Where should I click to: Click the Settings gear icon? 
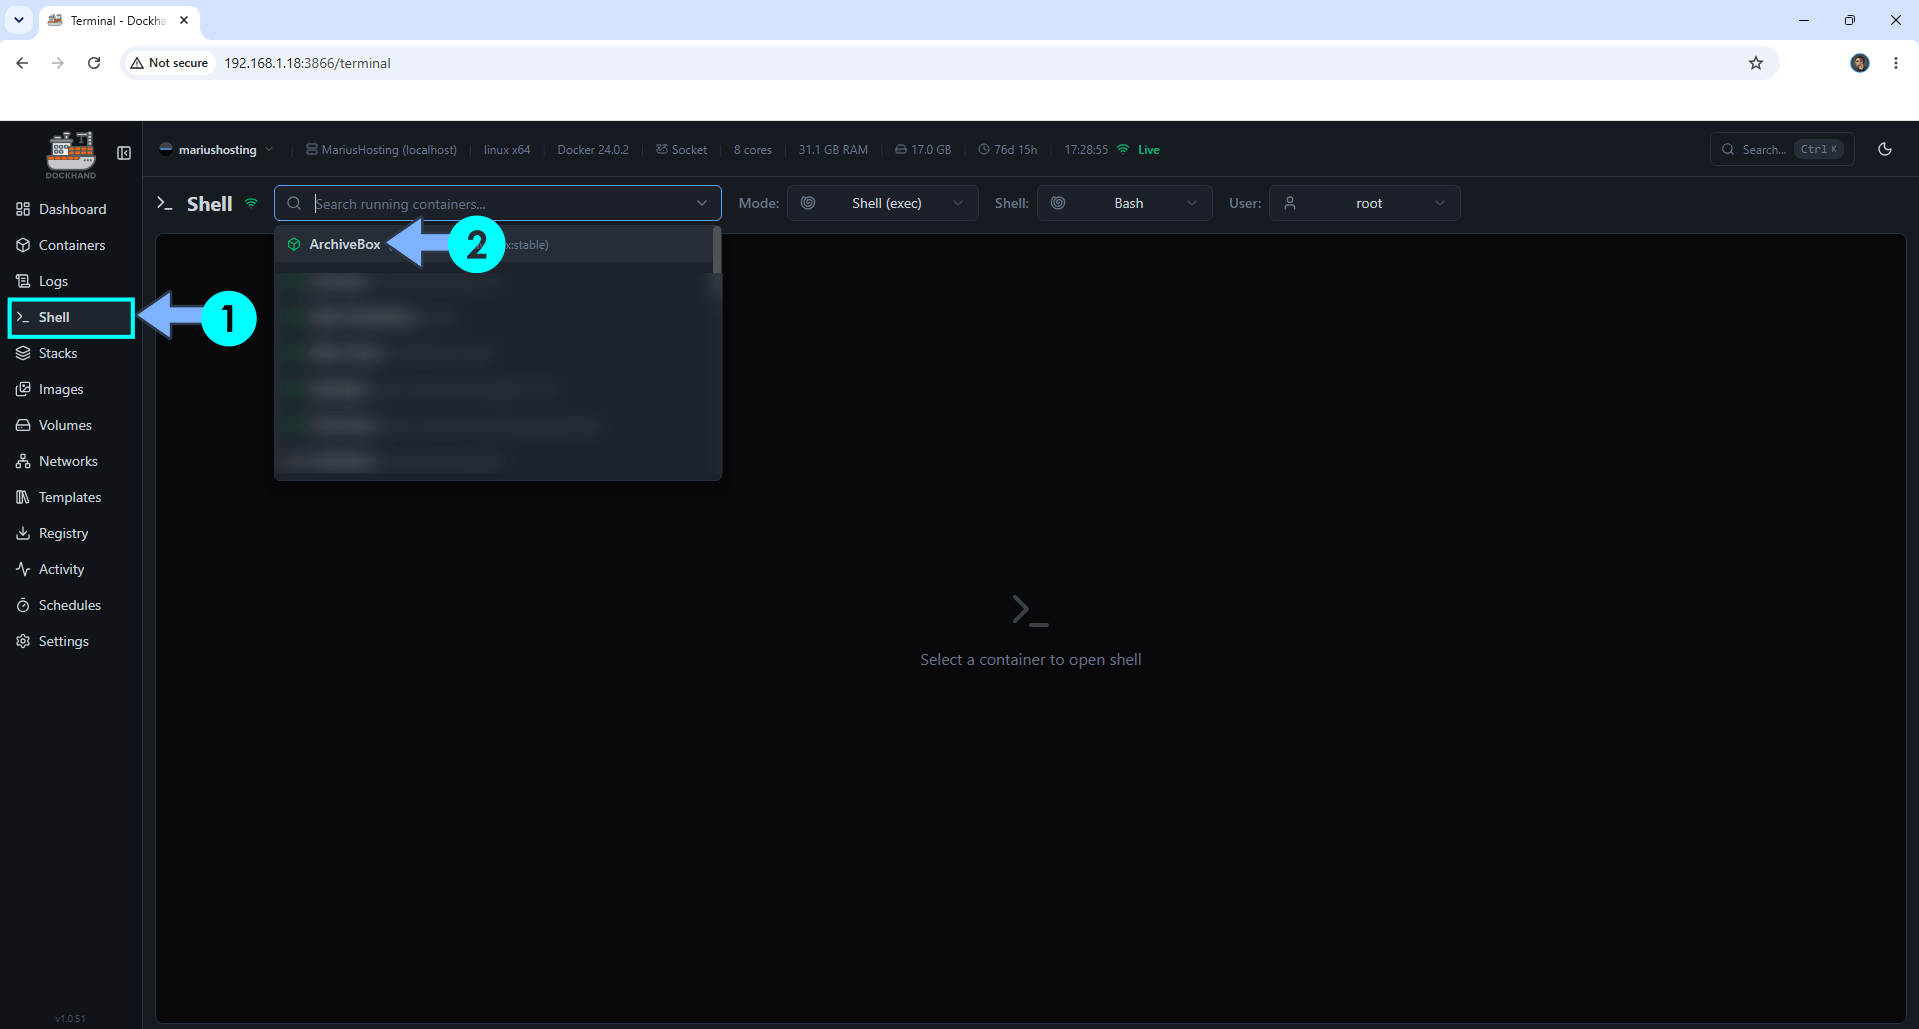click(23, 641)
